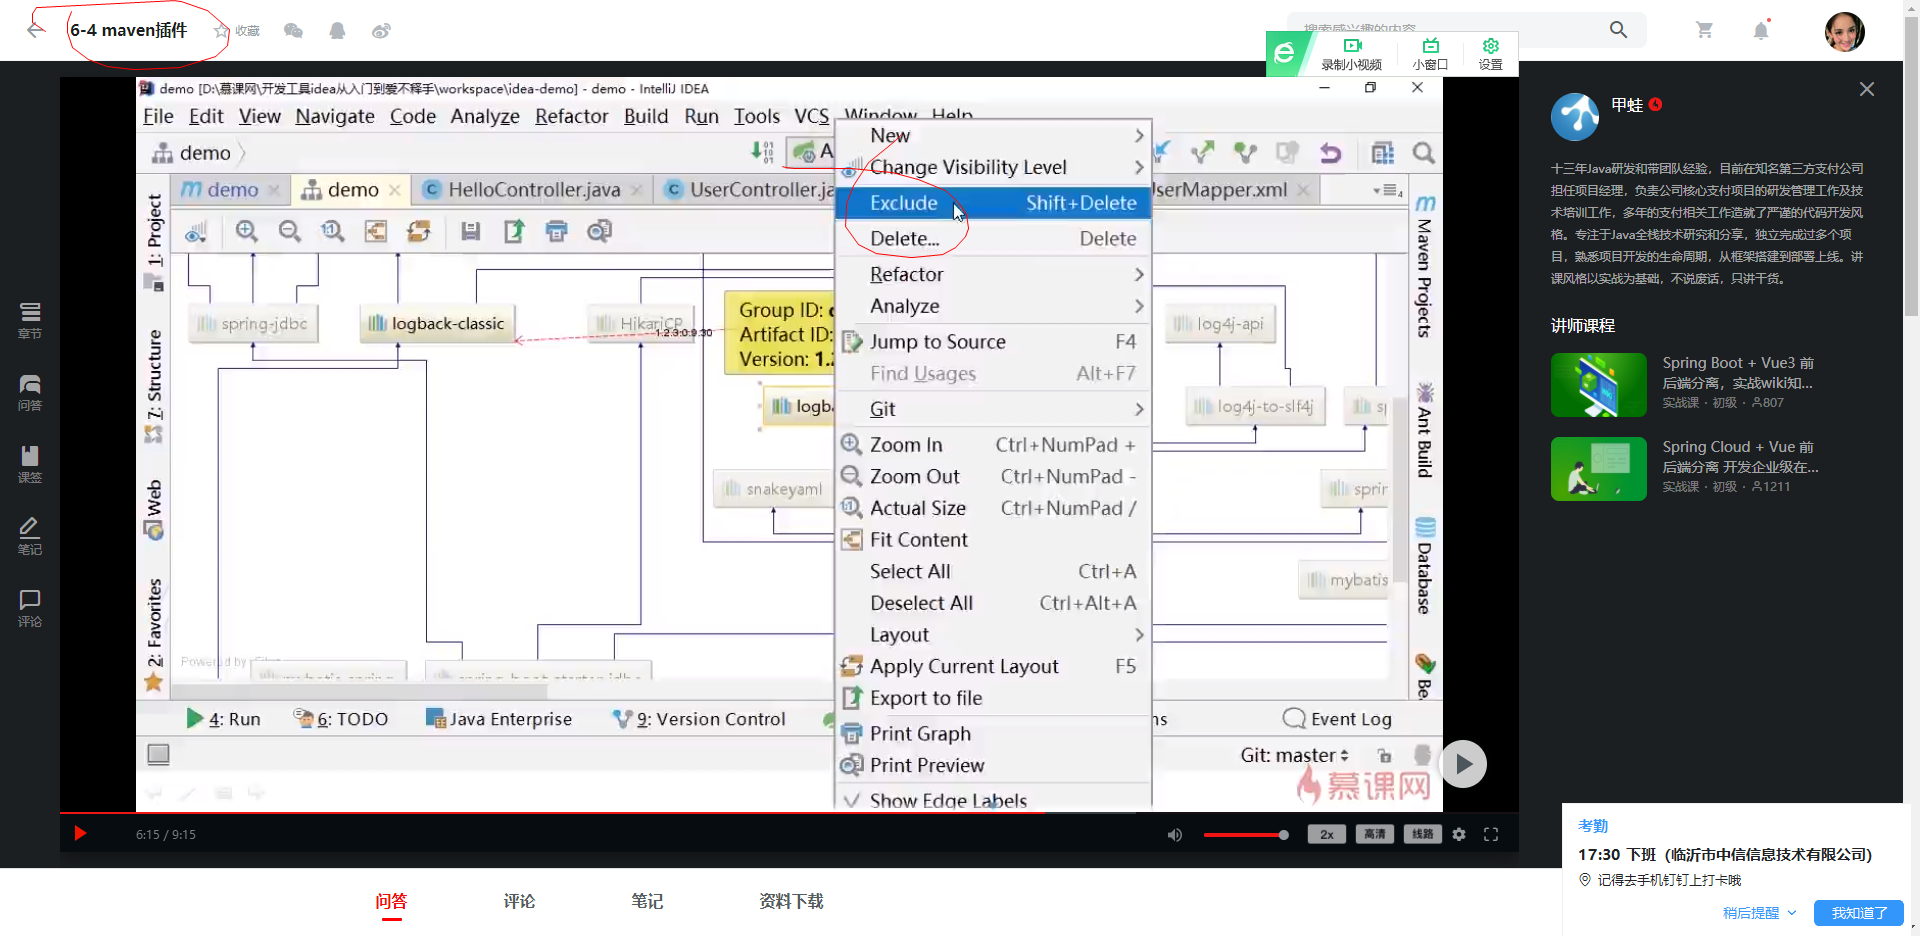Click 线路 line button

coord(1422,834)
